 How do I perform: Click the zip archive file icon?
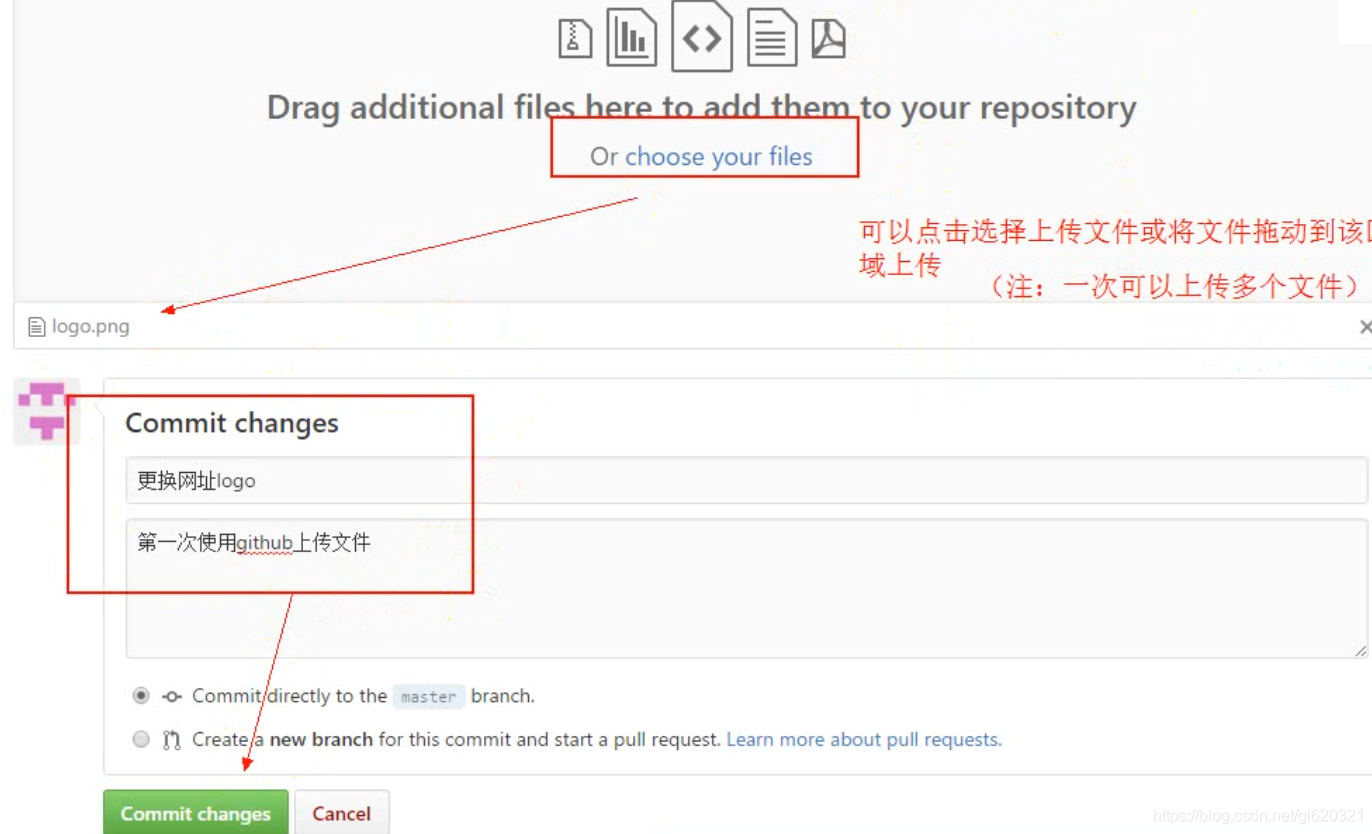pyautogui.click(x=575, y=39)
